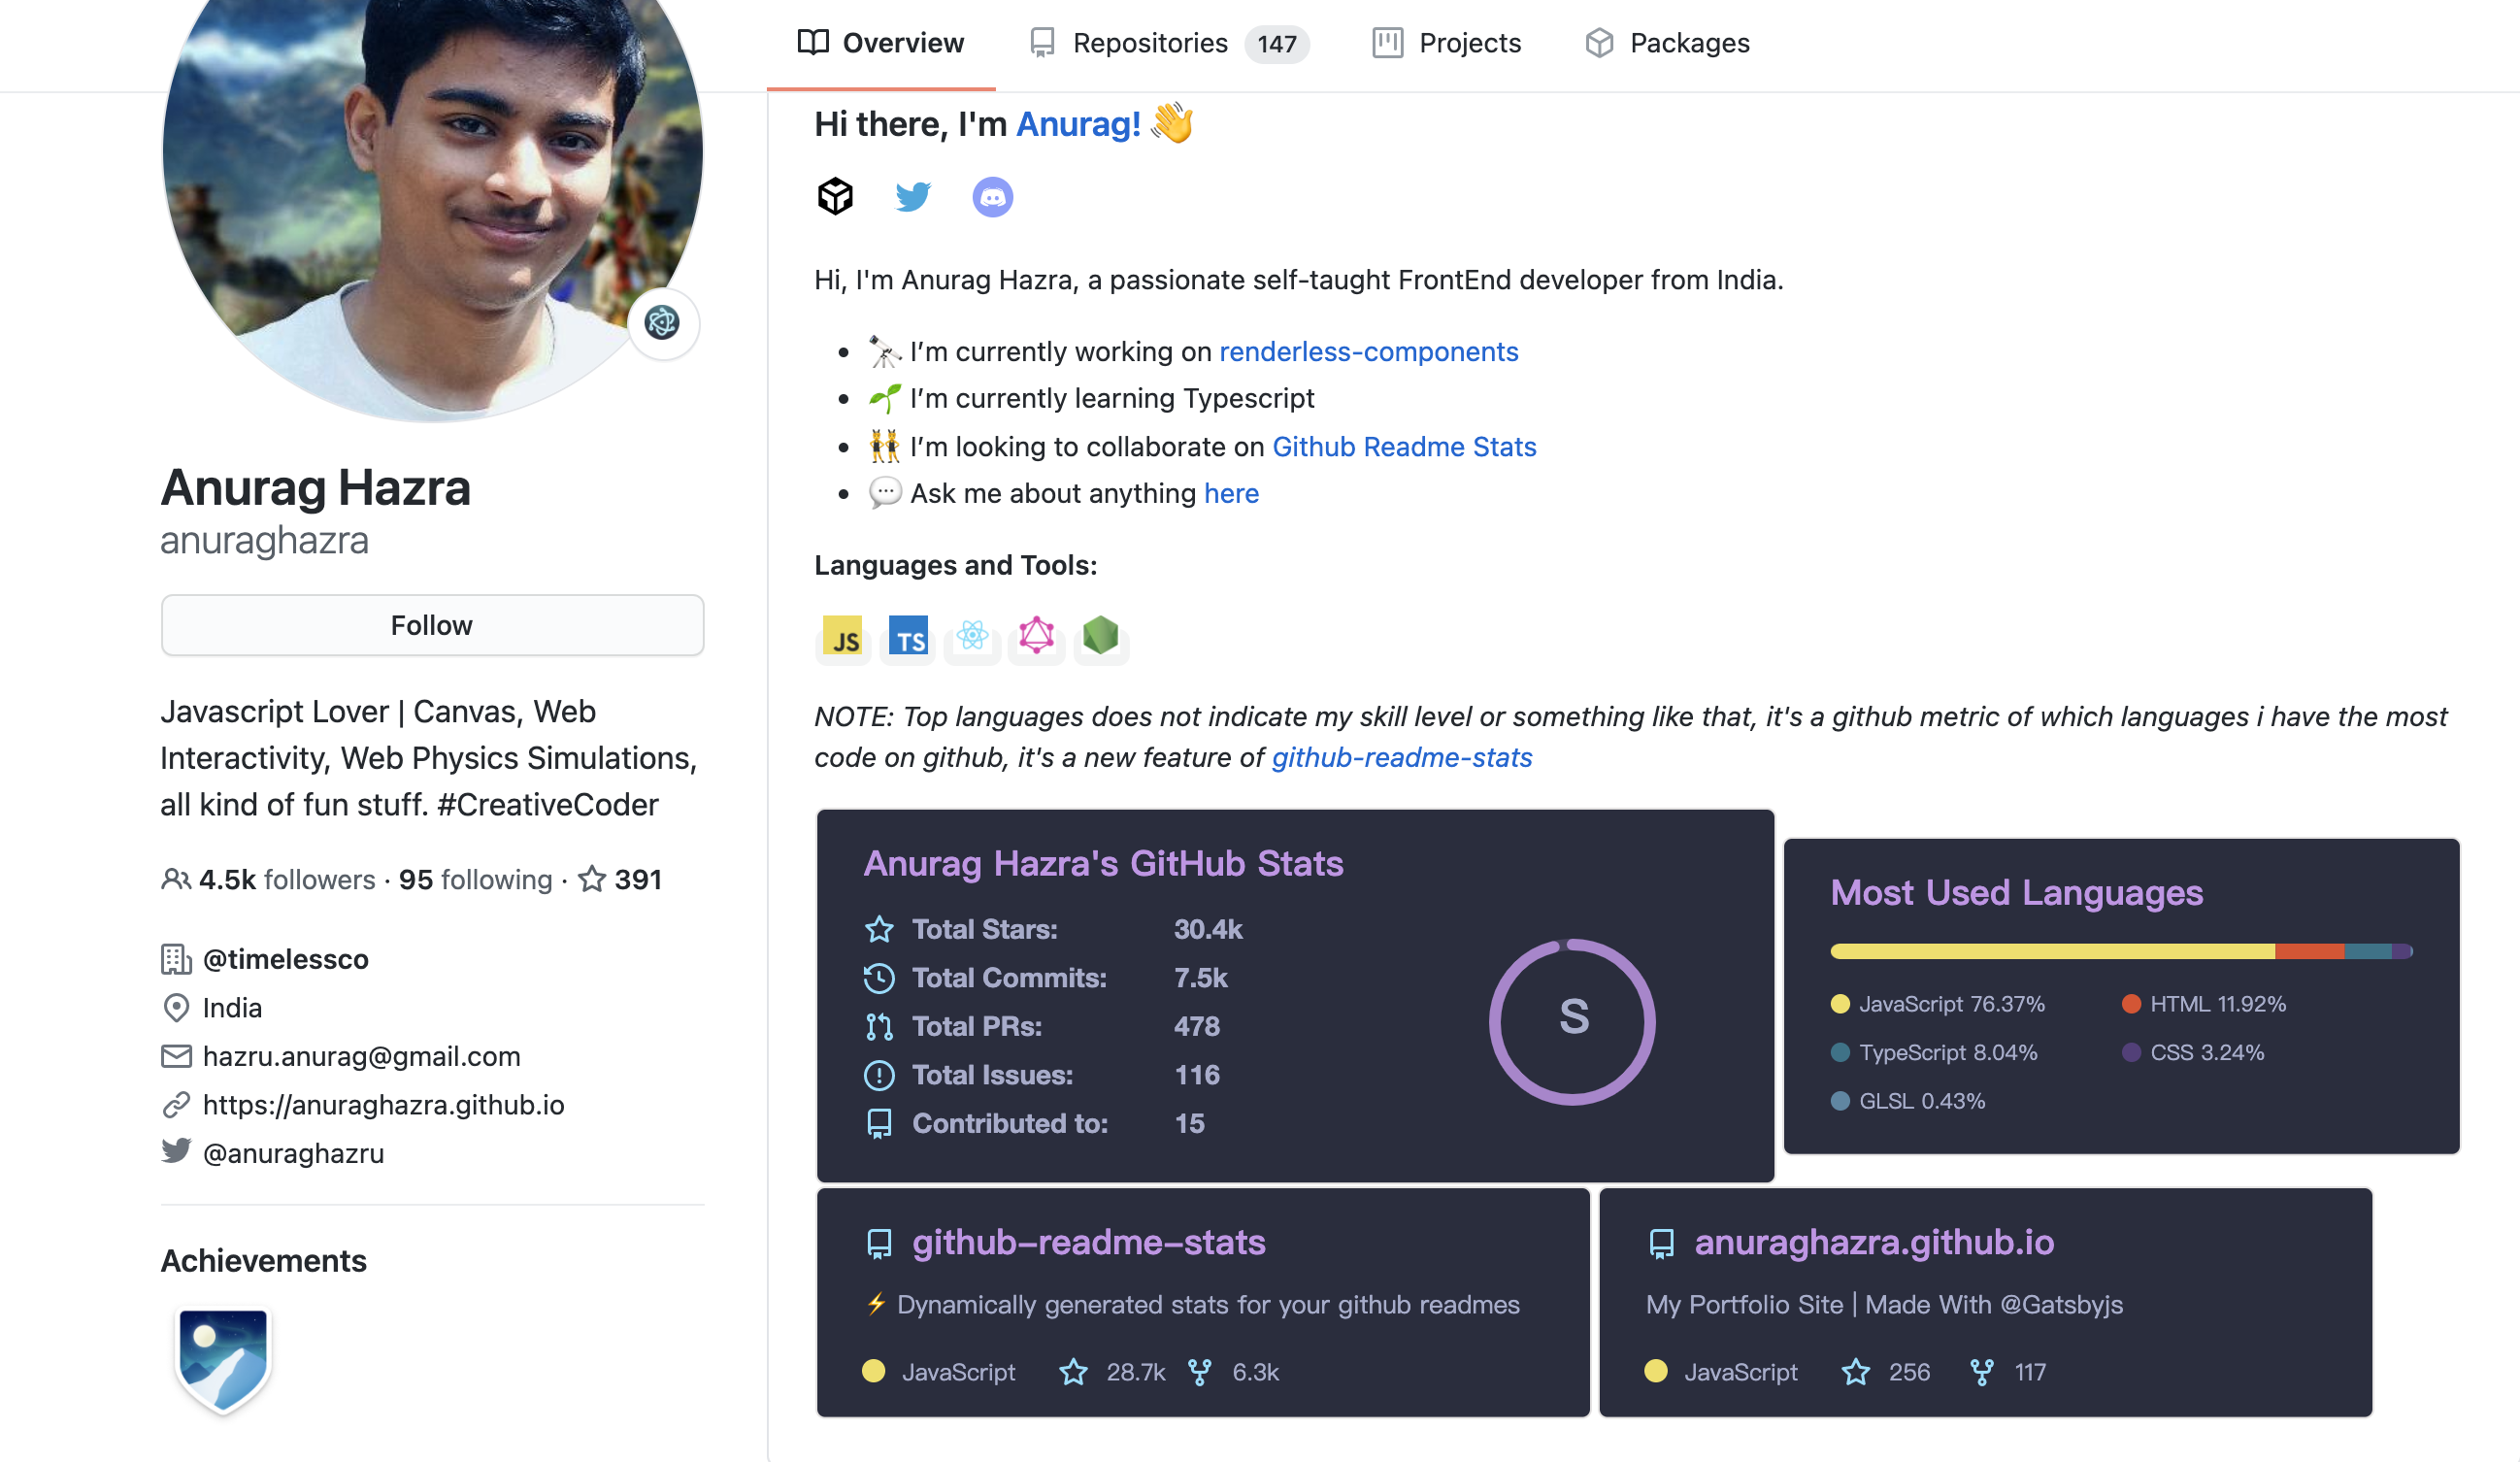Click the Most Used Languages color bar
This screenshot has height=1462, width=2520.
[2122, 952]
